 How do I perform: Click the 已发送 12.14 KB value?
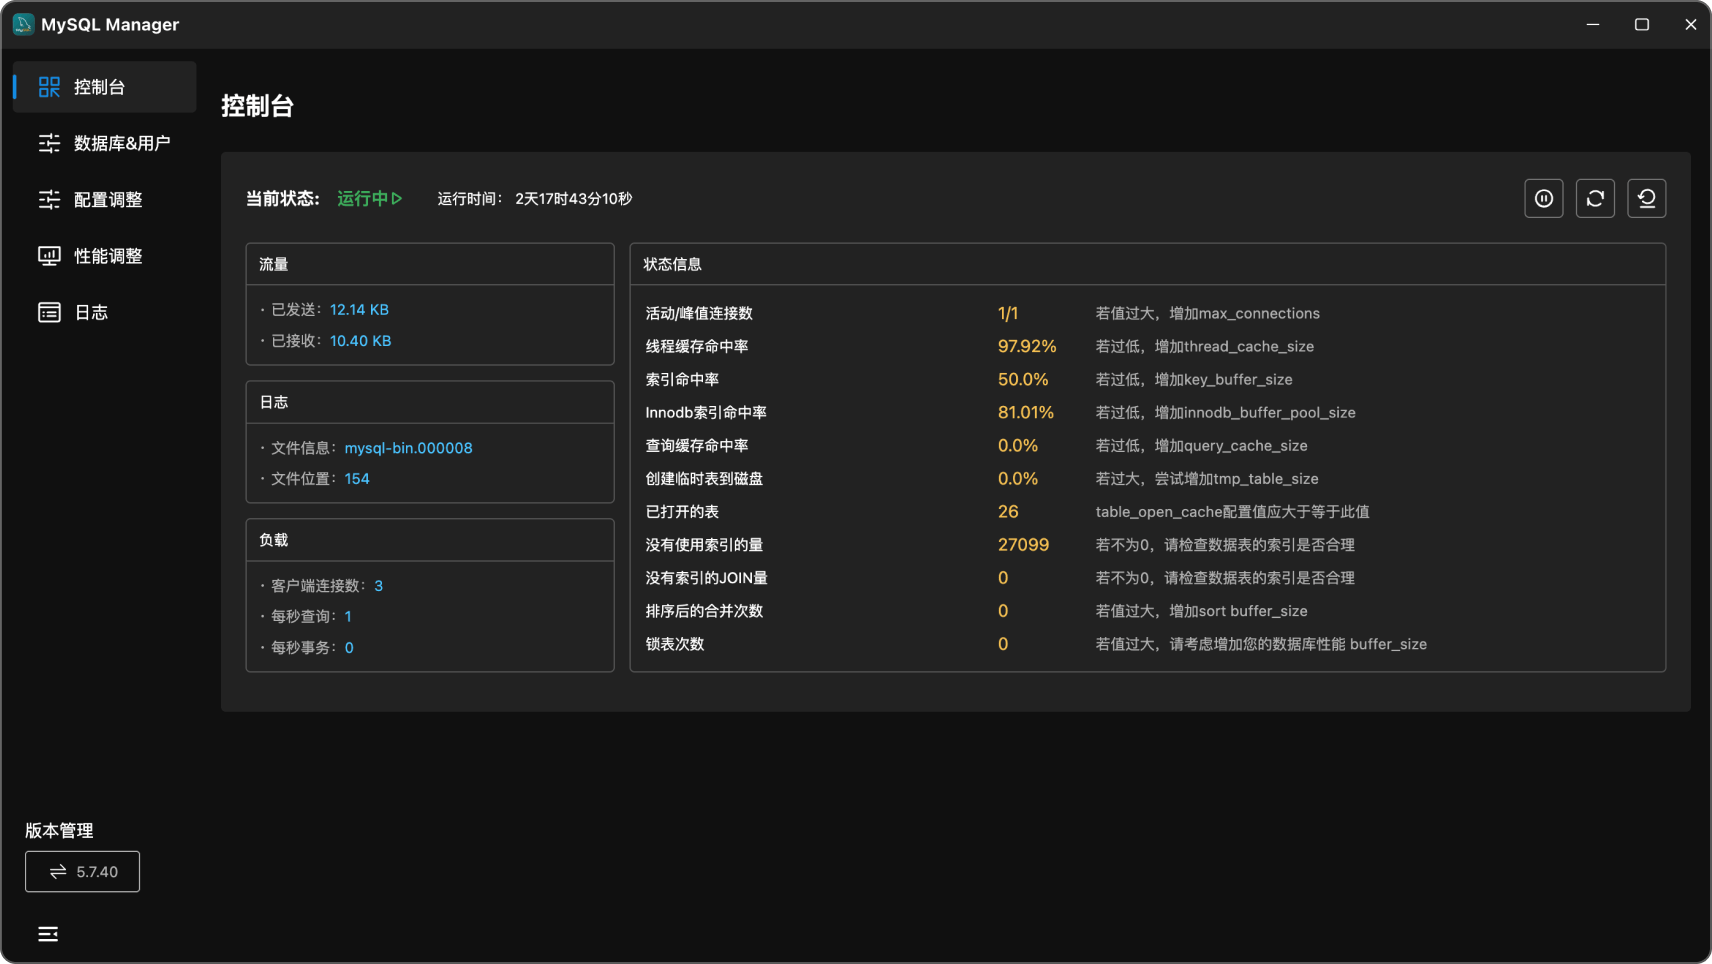pyautogui.click(x=359, y=310)
